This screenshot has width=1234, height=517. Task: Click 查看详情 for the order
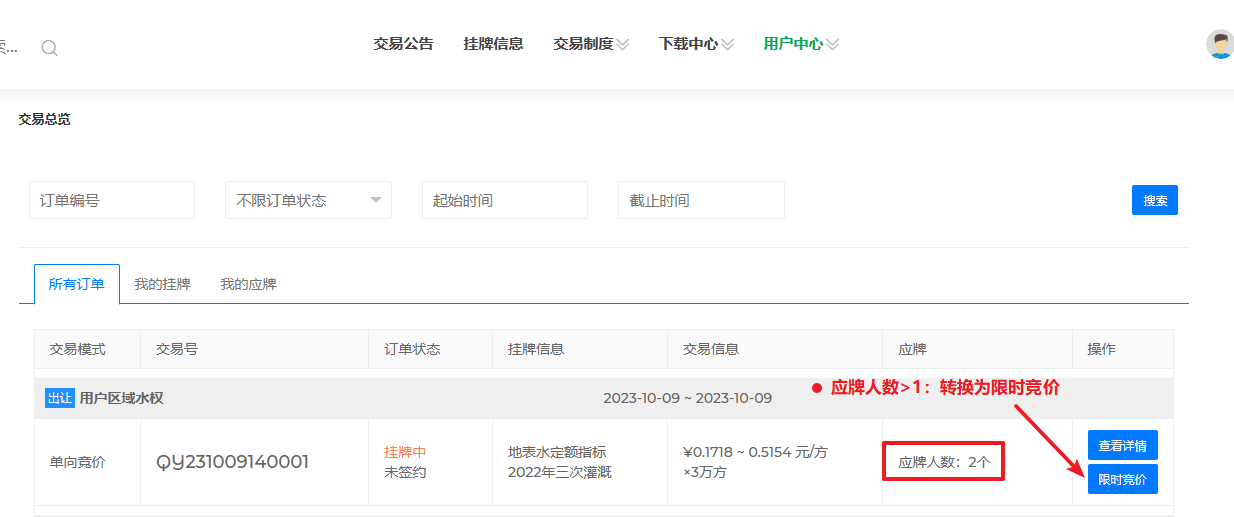(x=1122, y=445)
